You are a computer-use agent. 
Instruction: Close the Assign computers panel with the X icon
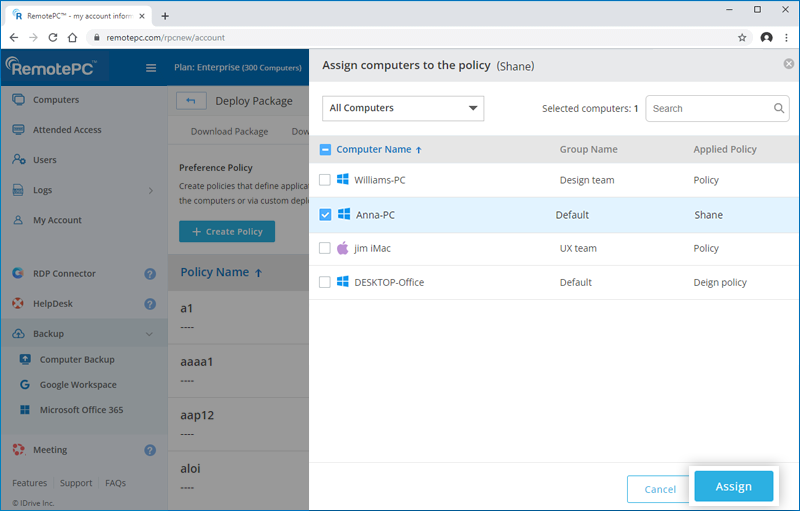(789, 64)
